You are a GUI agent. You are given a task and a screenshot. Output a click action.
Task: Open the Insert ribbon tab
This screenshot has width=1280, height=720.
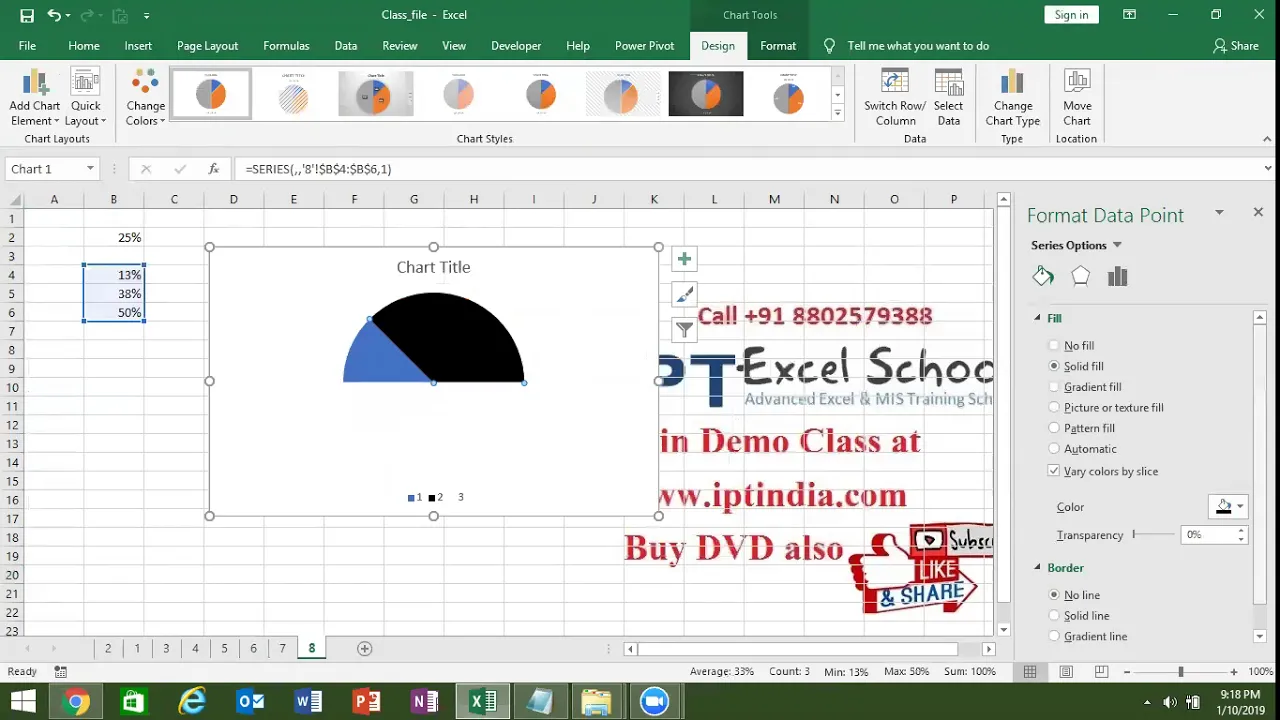[138, 46]
